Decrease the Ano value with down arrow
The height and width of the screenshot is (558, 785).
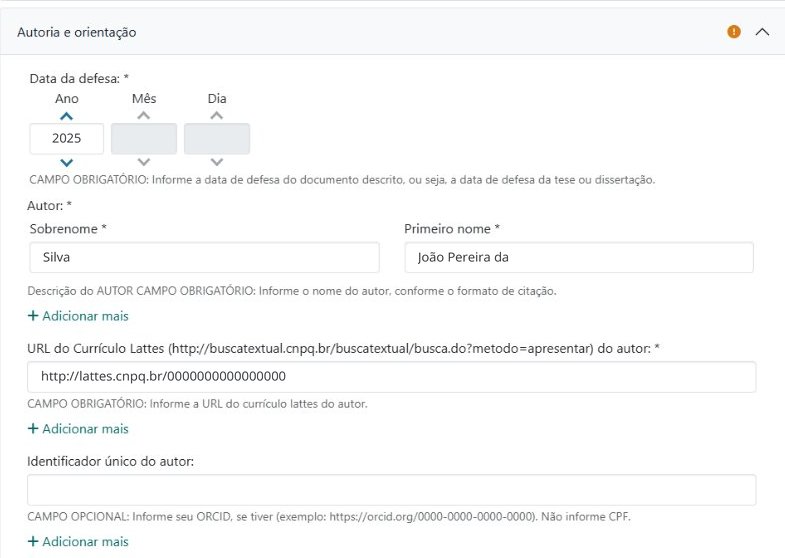[66, 162]
